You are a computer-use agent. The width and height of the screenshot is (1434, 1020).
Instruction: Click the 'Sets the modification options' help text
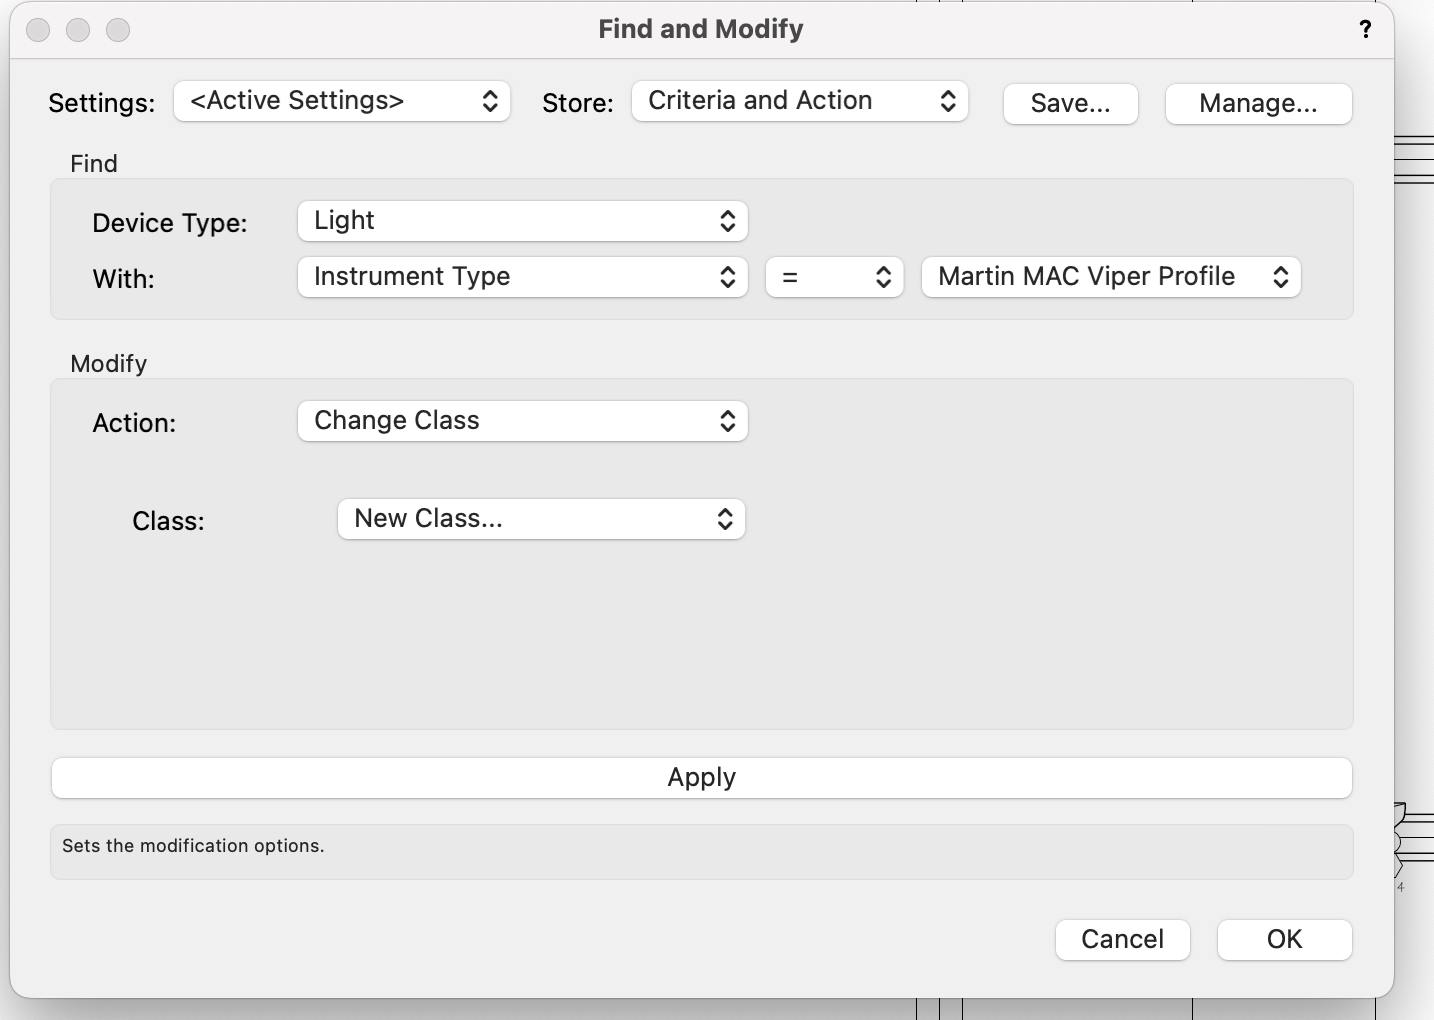click(x=193, y=846)
